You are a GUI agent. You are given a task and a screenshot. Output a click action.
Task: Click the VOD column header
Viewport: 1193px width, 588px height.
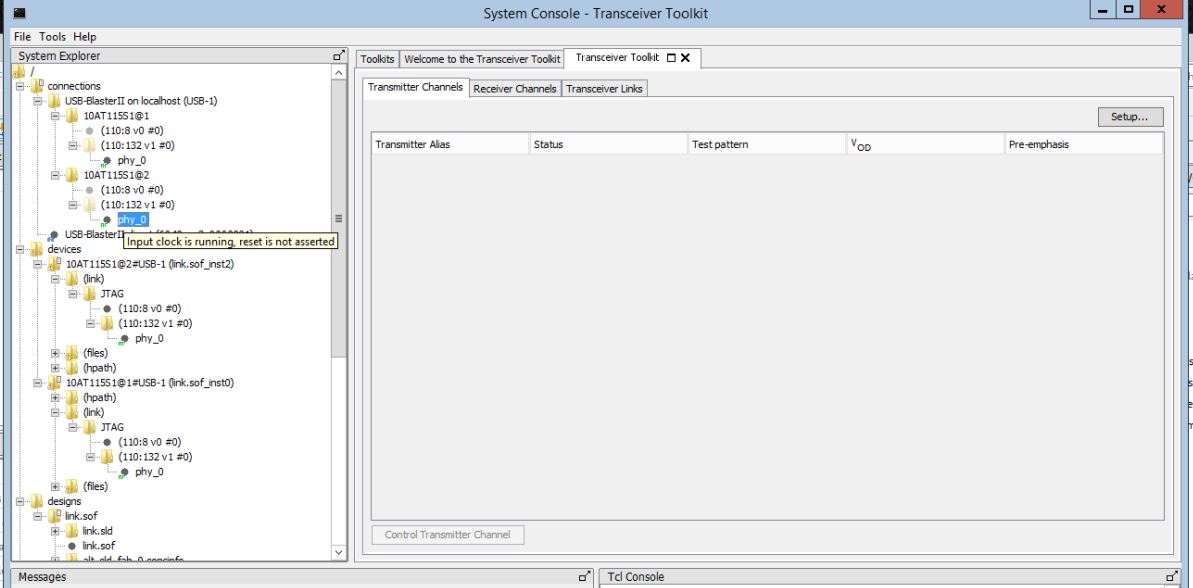tap(924, 144)
